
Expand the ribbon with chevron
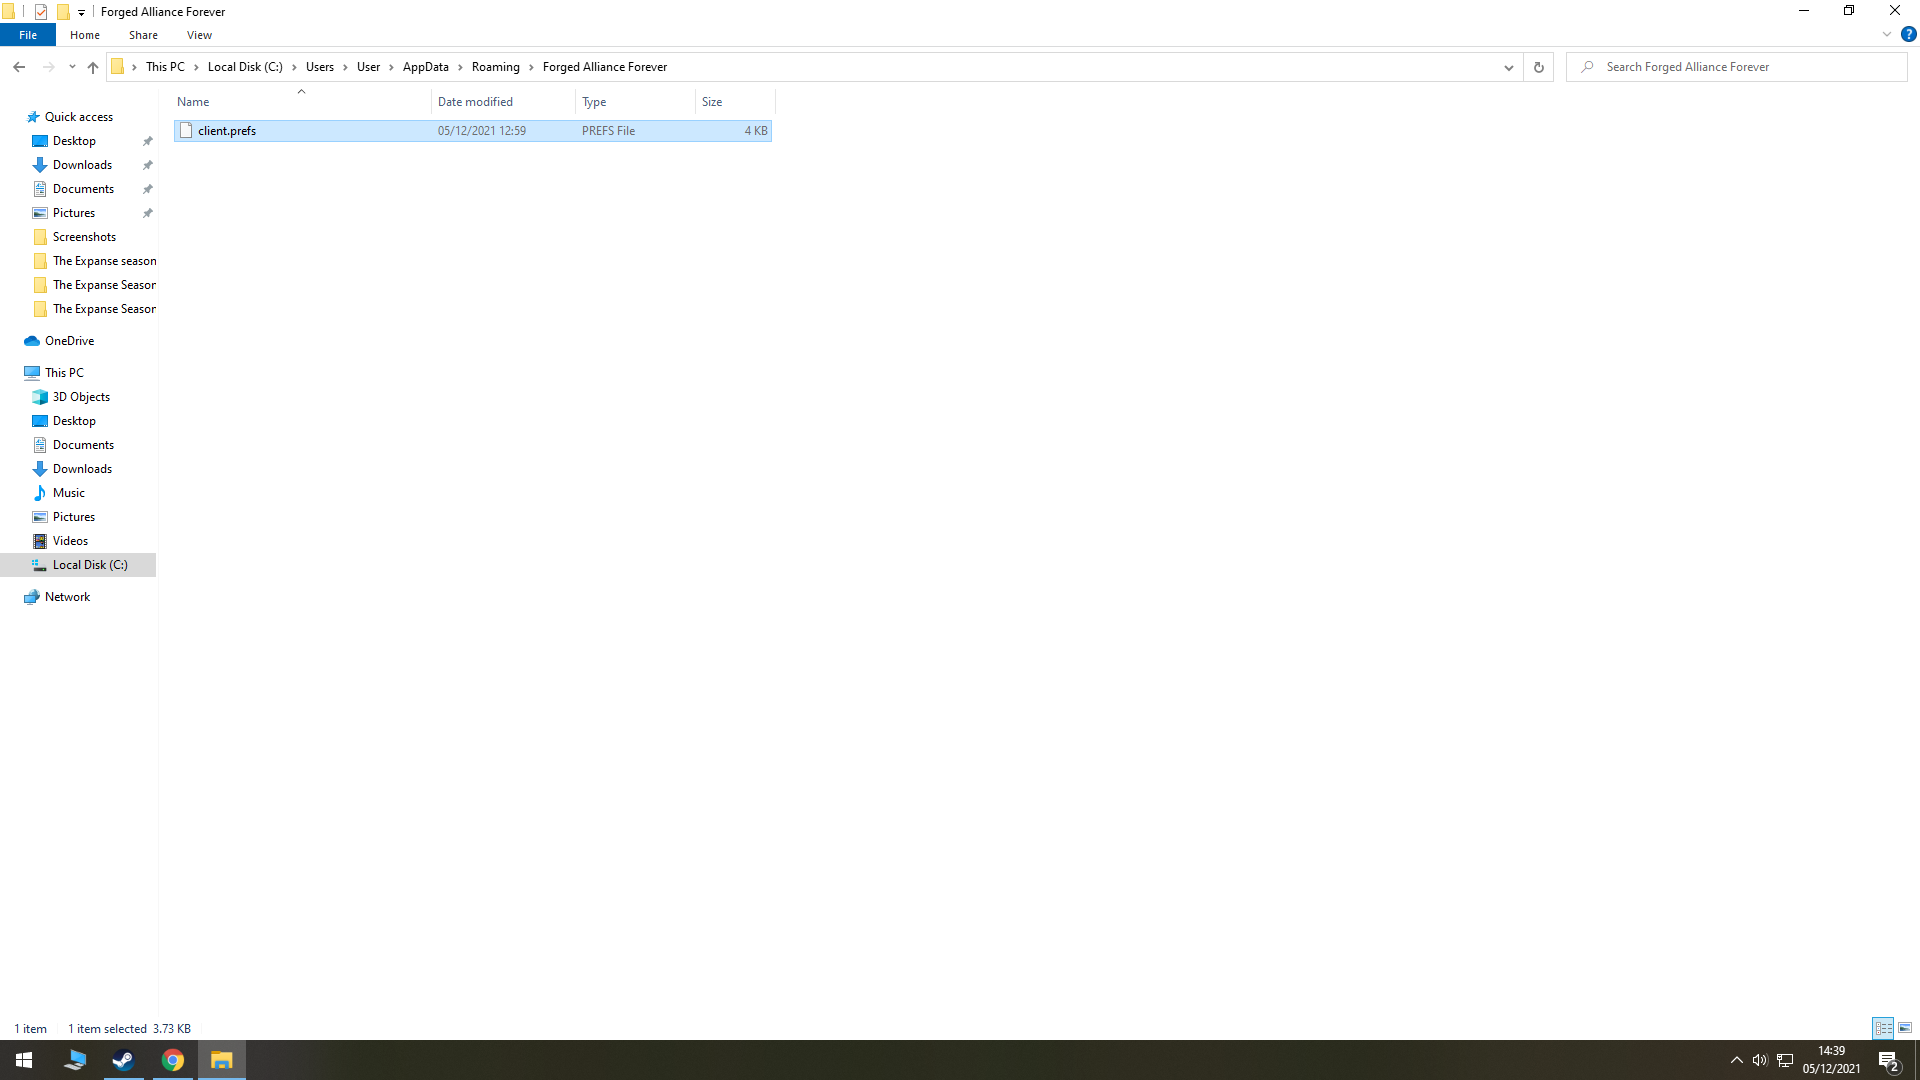1887,34
